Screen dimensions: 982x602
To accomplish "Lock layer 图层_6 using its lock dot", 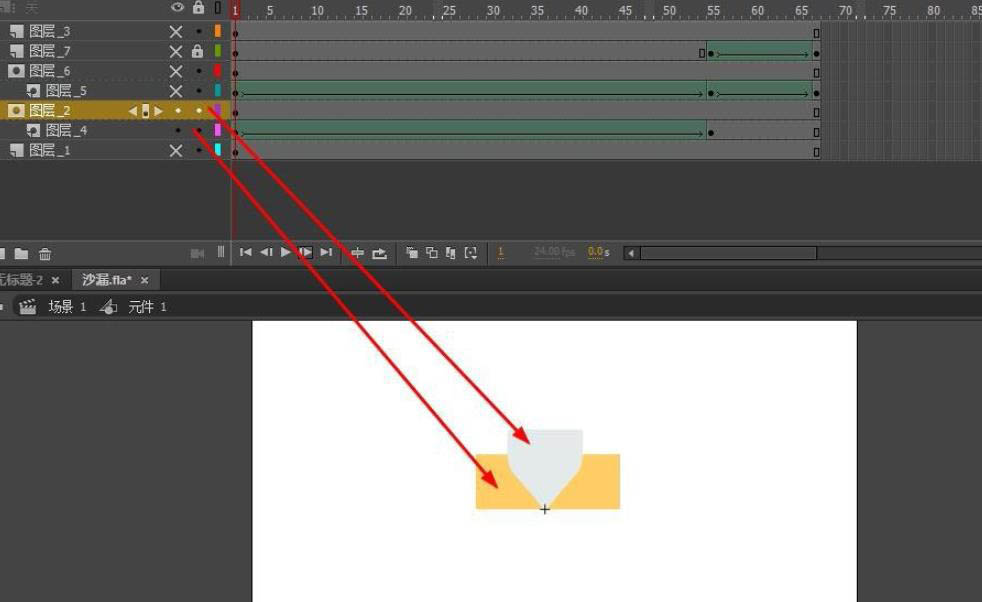I will [x=199, y=71].
